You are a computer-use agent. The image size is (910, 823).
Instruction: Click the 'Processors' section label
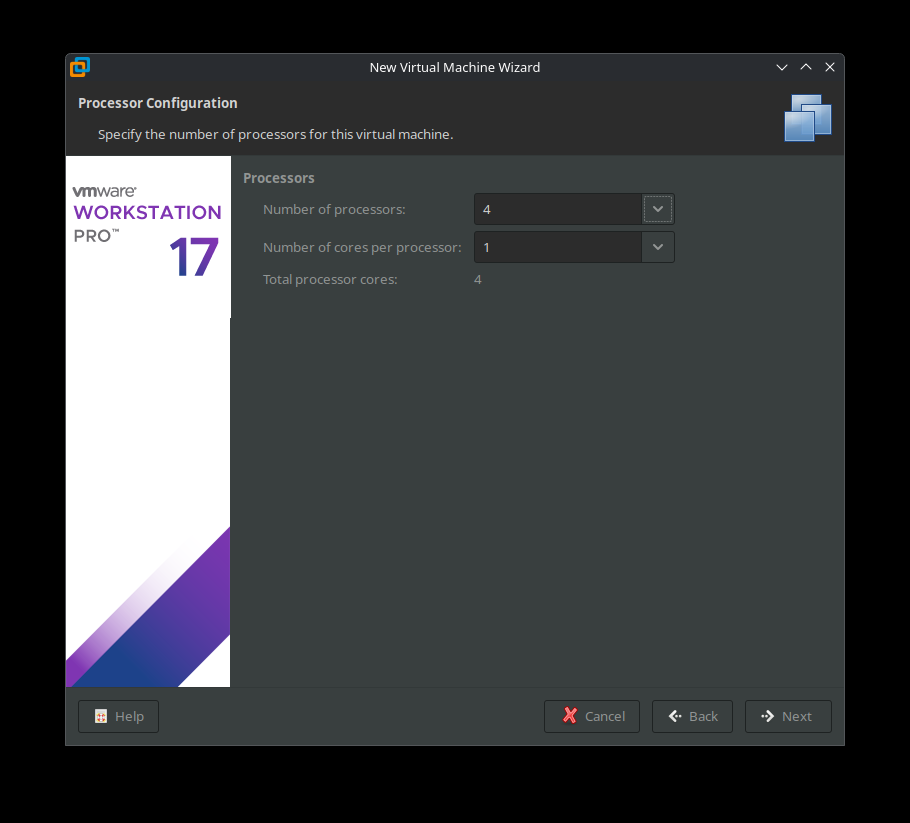(279, 178)
